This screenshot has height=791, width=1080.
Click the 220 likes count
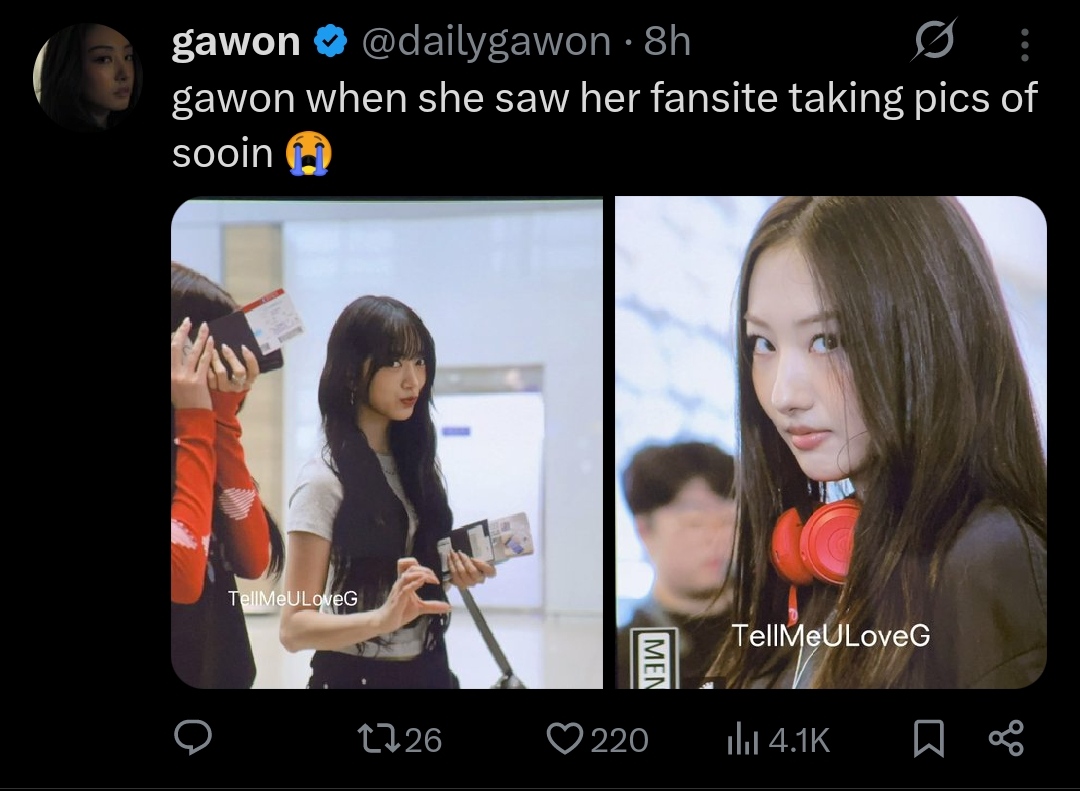point(619,741)
